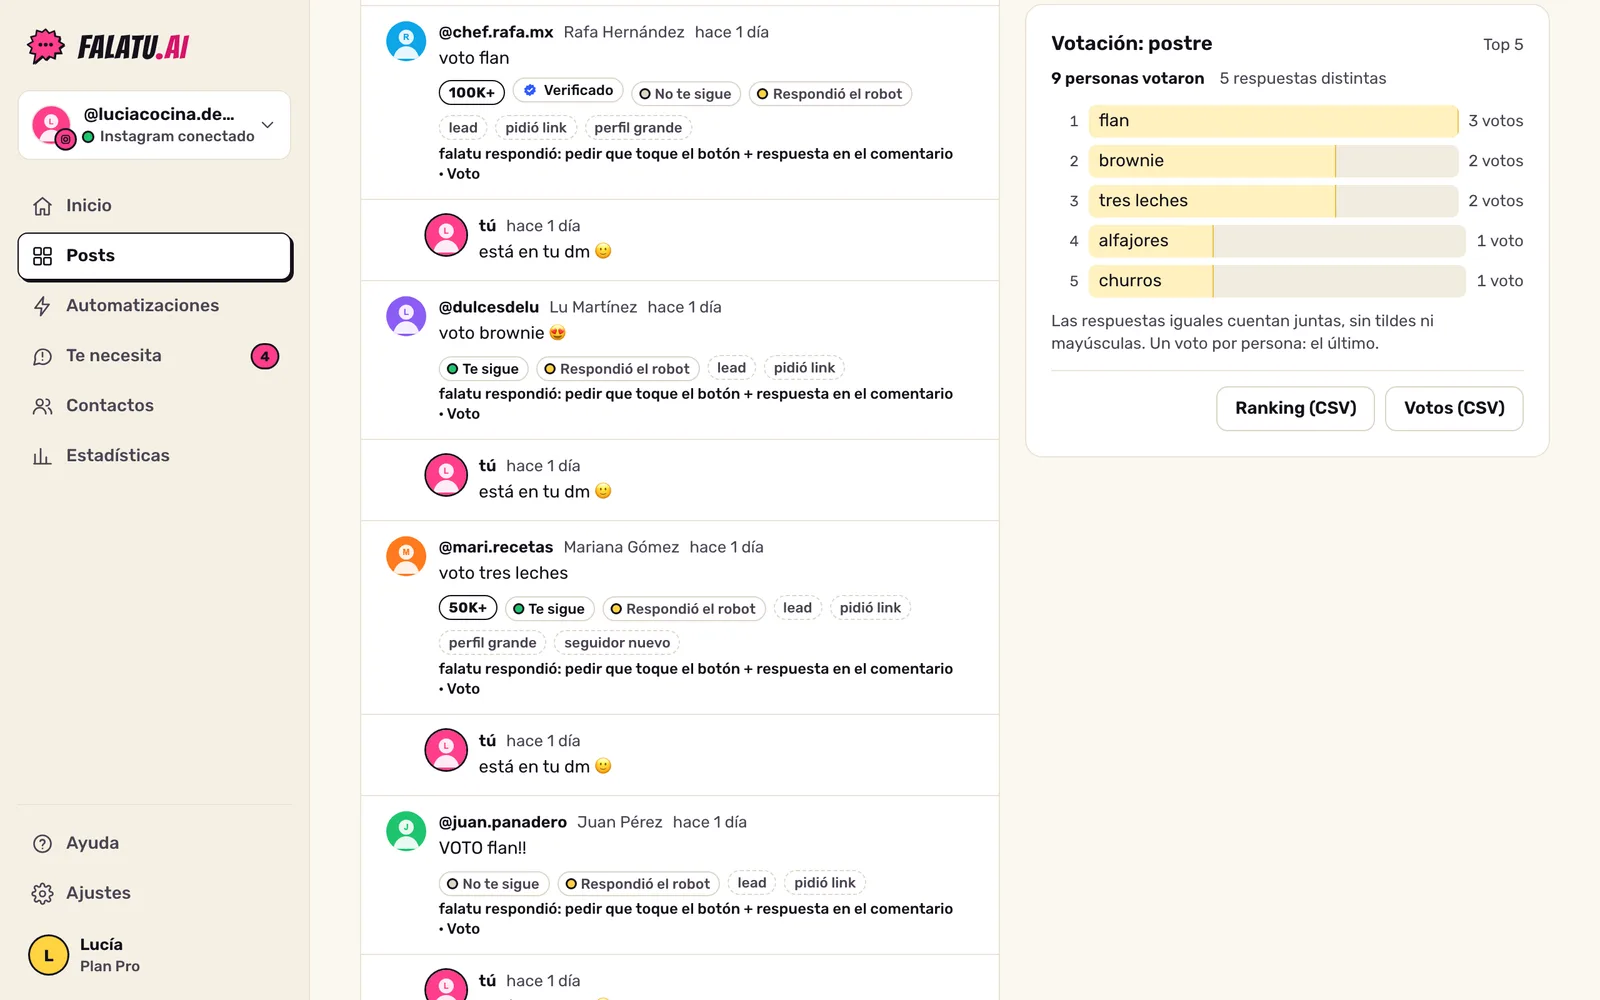Screen dimensions: 1600x1000
Task: Click the home icon next to Inicio
Action: pos(42,206)
